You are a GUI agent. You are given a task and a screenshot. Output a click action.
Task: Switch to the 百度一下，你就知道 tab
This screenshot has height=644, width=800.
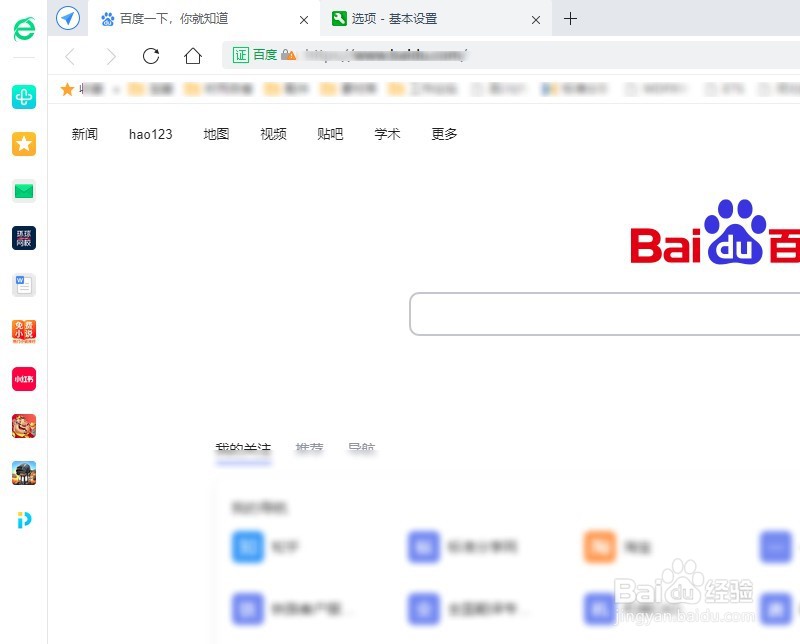tap(204, 19)
